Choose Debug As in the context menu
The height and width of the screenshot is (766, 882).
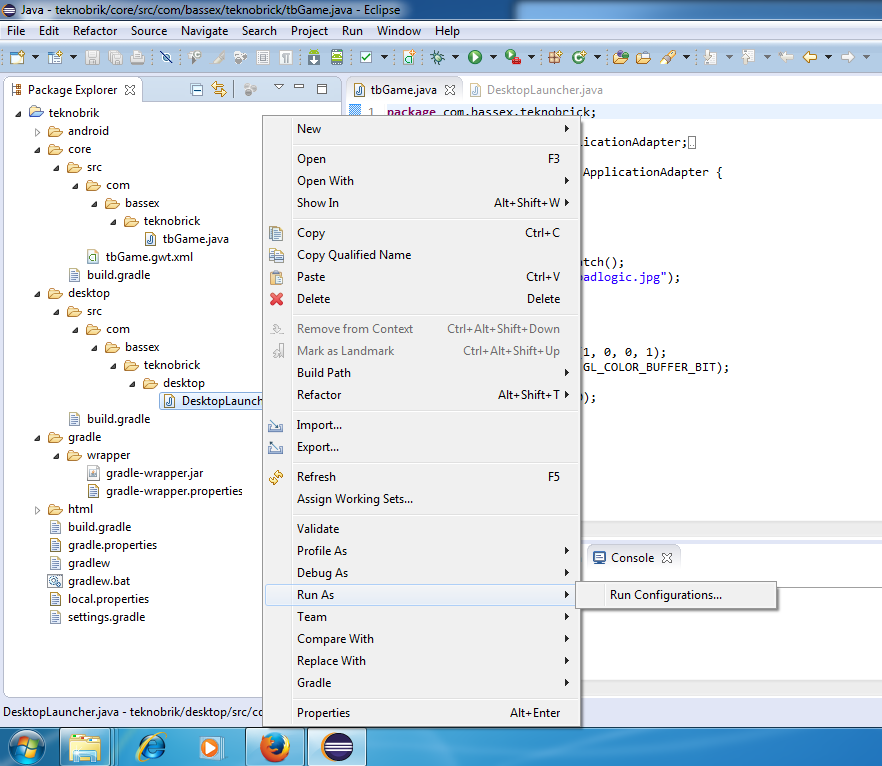click(x=420, y=573)
